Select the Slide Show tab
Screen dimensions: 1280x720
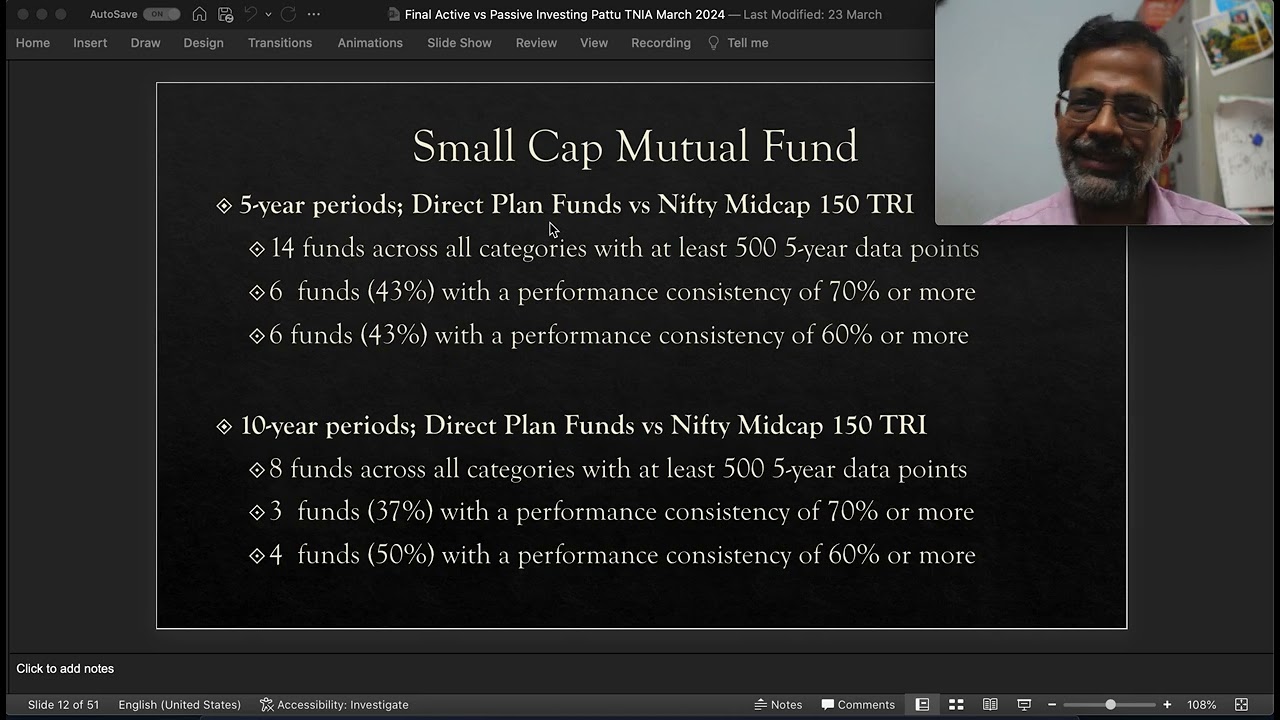[459, 43]
